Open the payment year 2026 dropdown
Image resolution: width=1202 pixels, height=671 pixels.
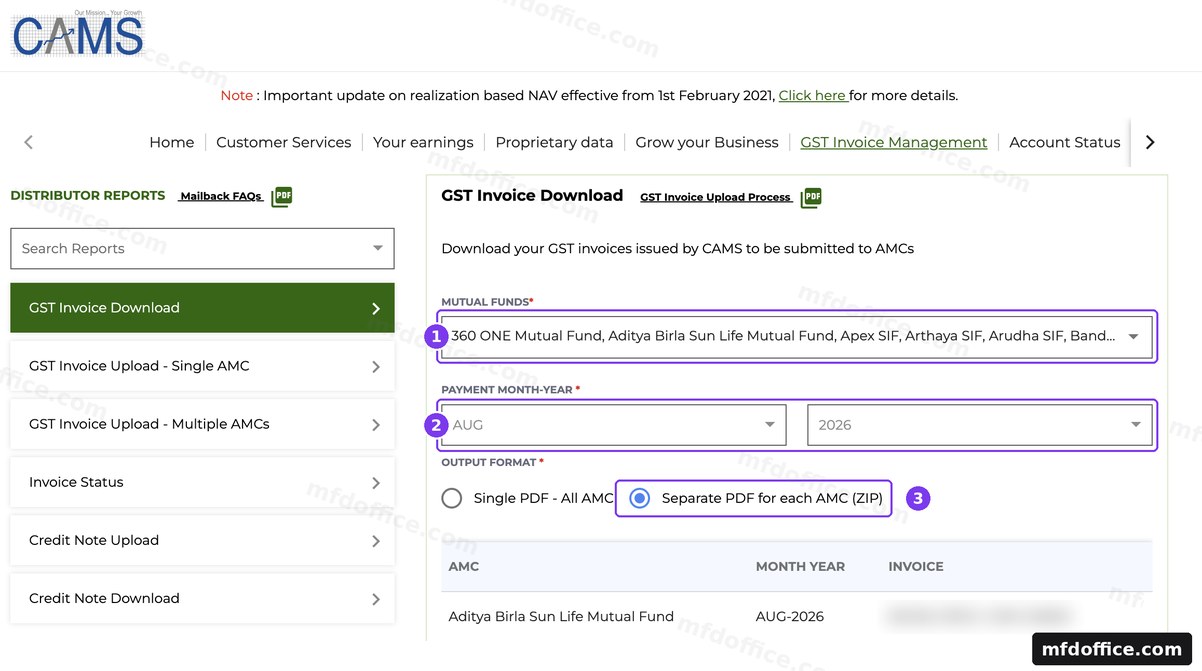click(x=980, y=425)
